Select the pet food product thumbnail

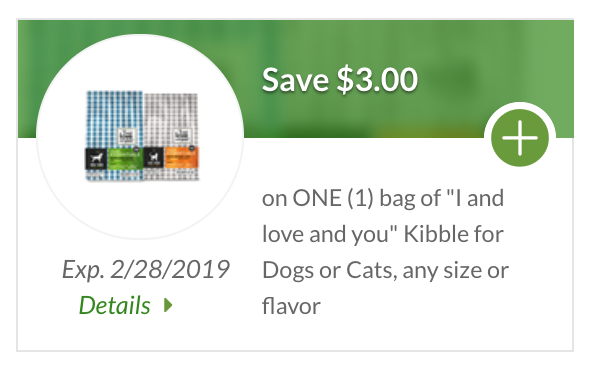click(142, 136)
